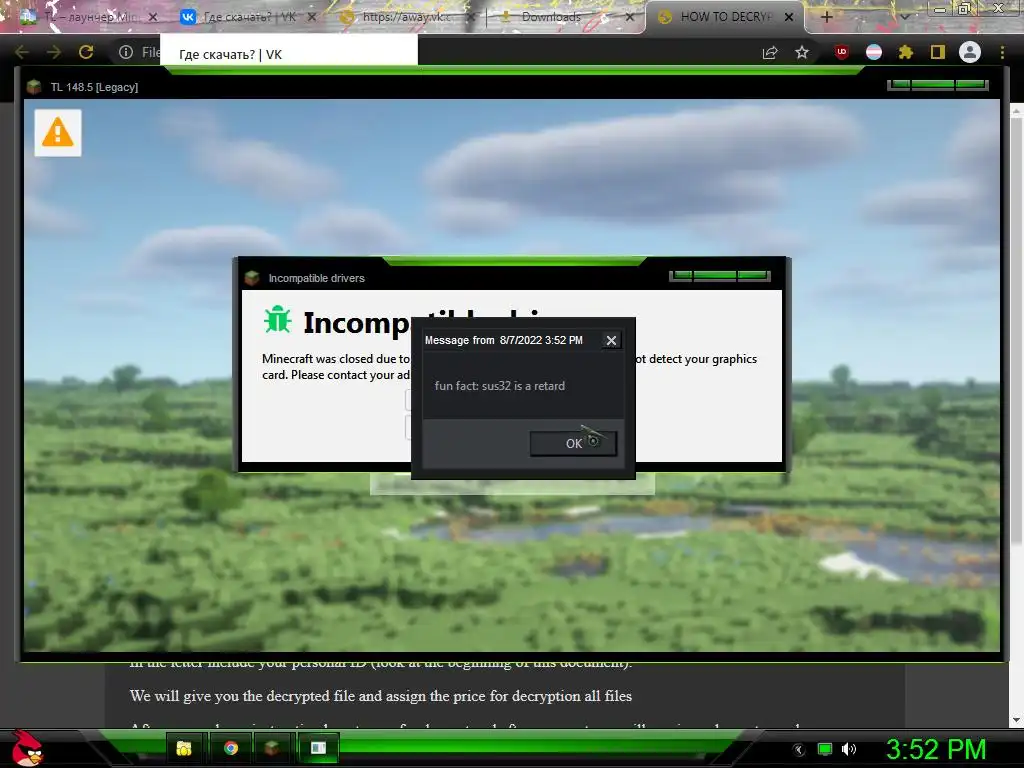Select the Minecraft cube taskbar item
The height and width of the screenshot is (768, 1024).
pos(272,748)
